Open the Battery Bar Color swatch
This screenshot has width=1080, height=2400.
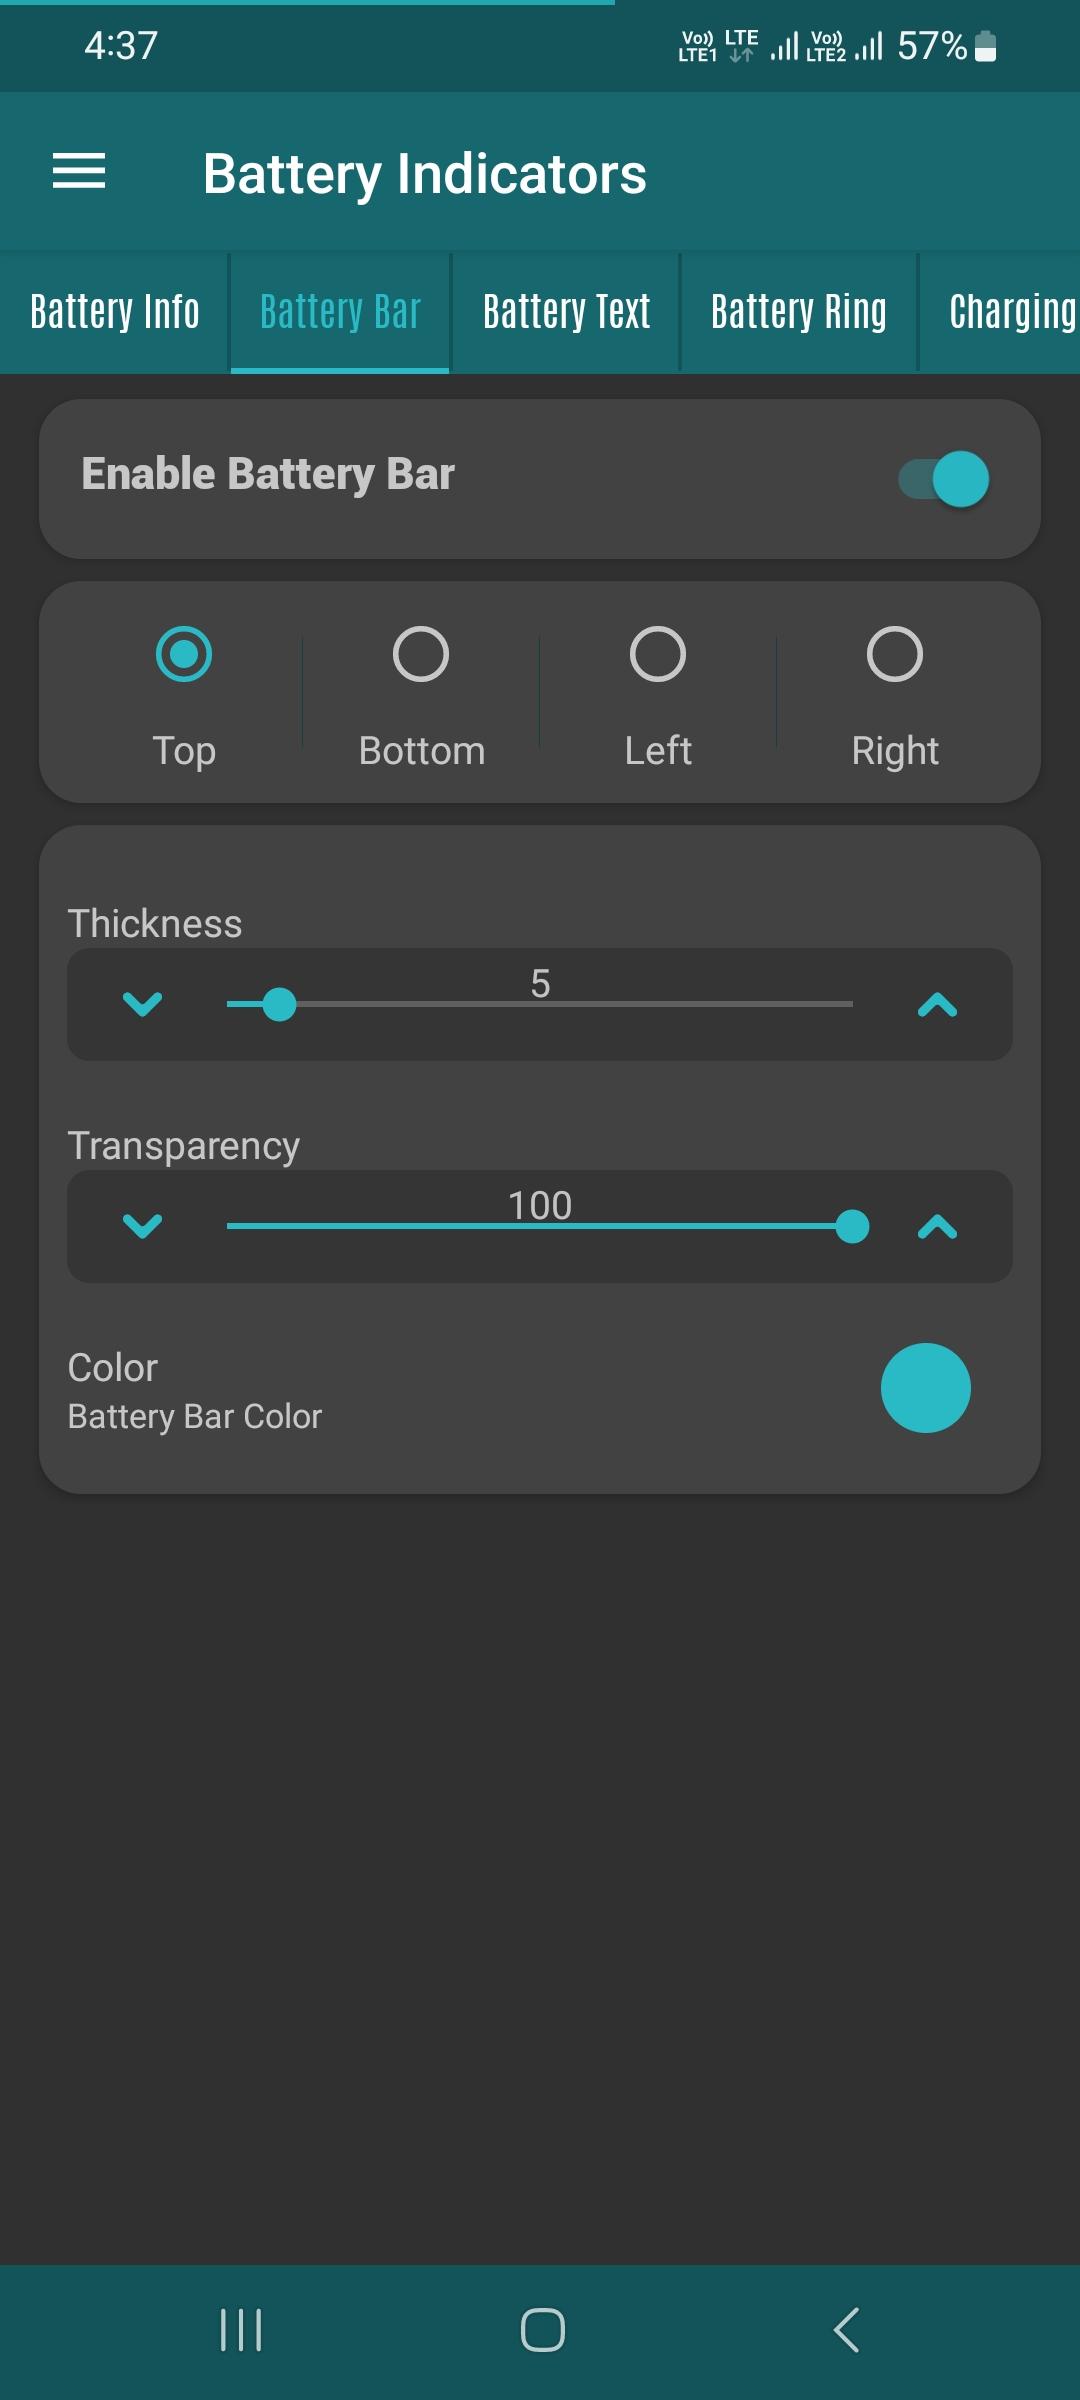pos(926,1388)
